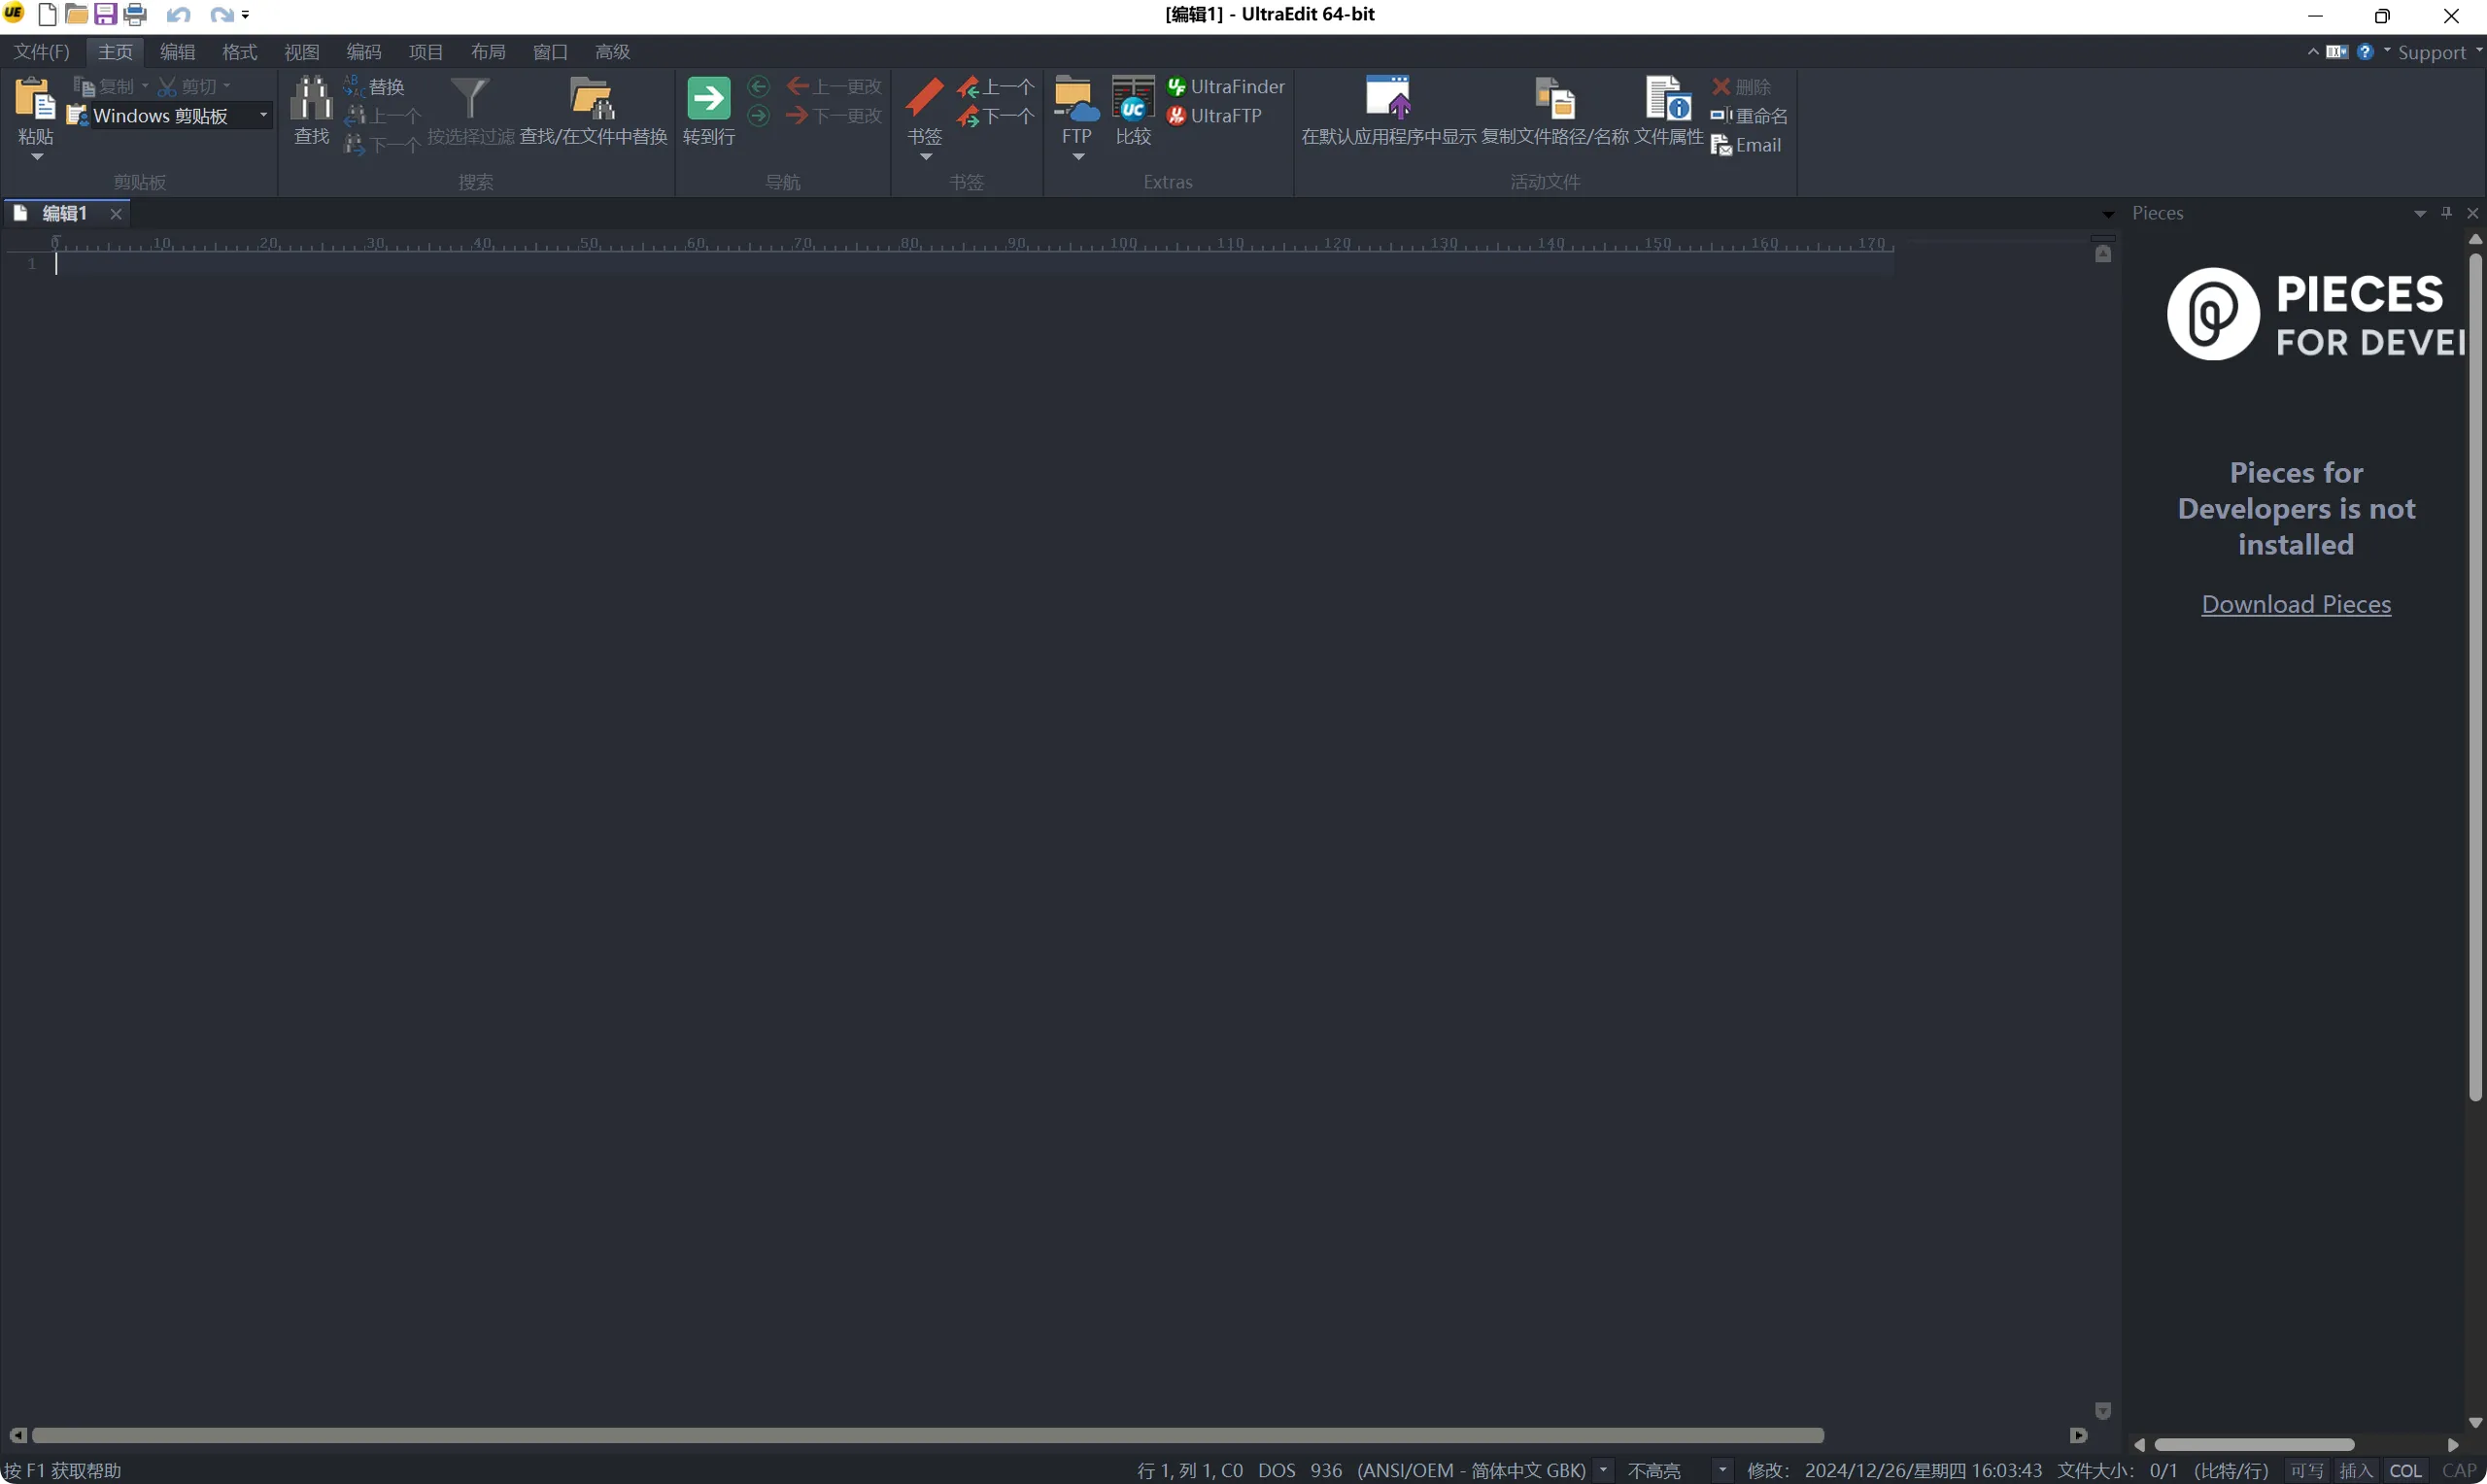Viewport: 2487px width, 1484px height.
Task: Click the File Properties icon
Action: coord(1667,99)
